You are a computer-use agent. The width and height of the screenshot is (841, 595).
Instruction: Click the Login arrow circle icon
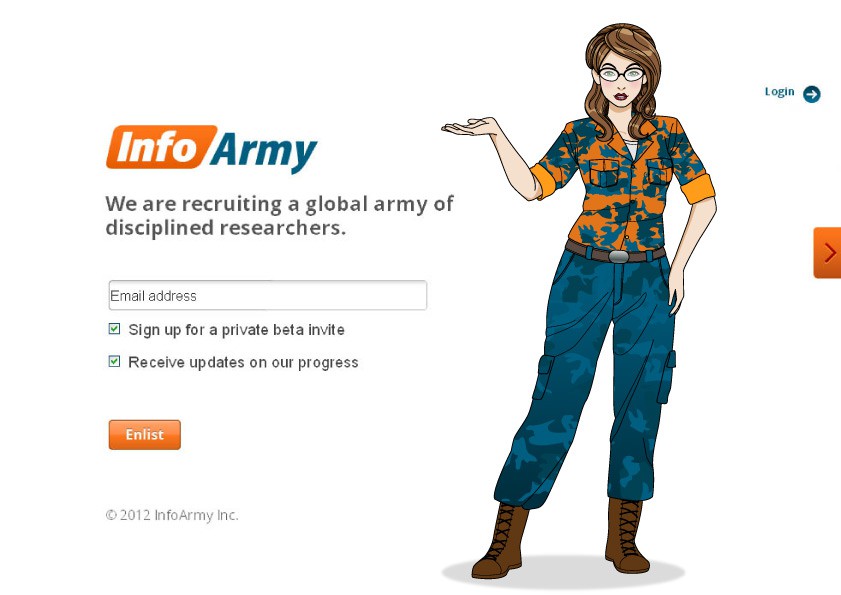click(812, 94)
